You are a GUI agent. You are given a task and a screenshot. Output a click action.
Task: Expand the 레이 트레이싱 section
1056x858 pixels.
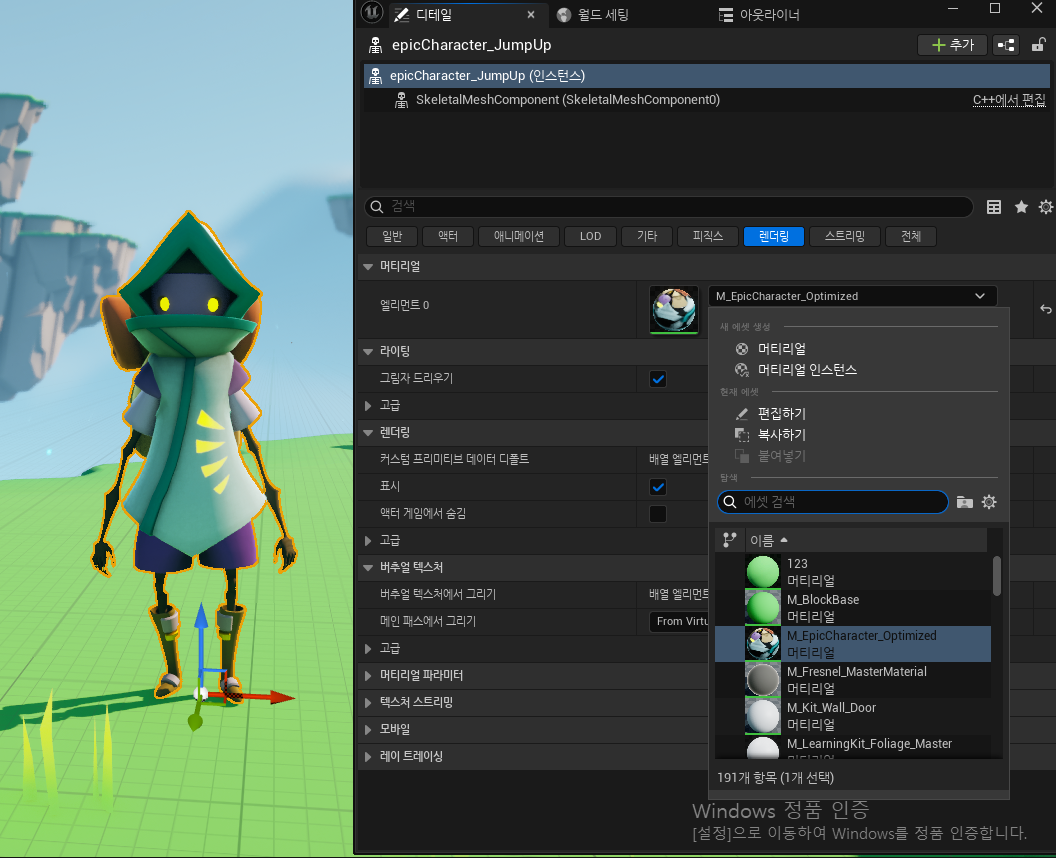[x=368, y=756]
